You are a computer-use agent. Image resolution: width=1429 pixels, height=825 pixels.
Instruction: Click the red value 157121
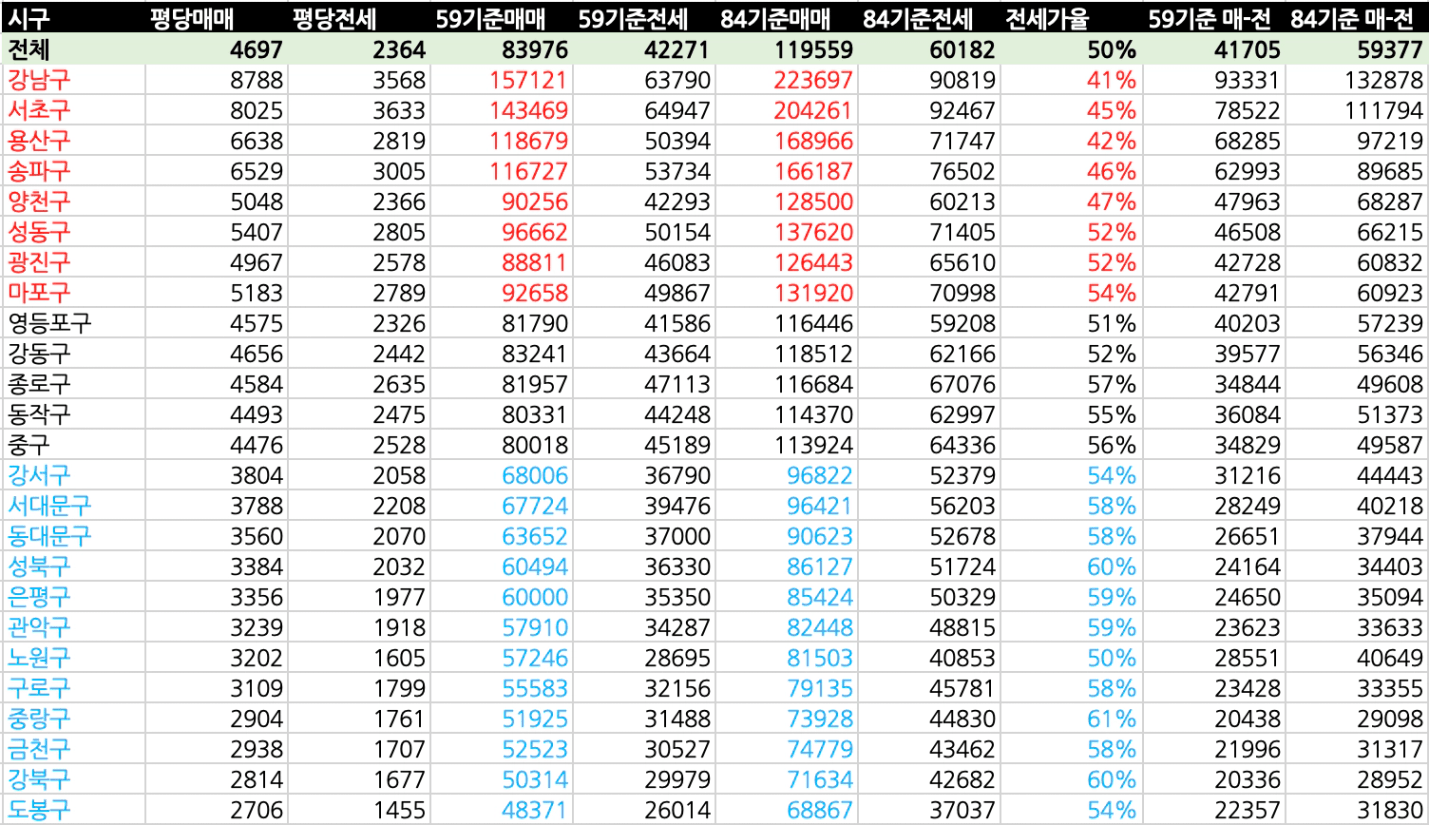pos(529,79)
